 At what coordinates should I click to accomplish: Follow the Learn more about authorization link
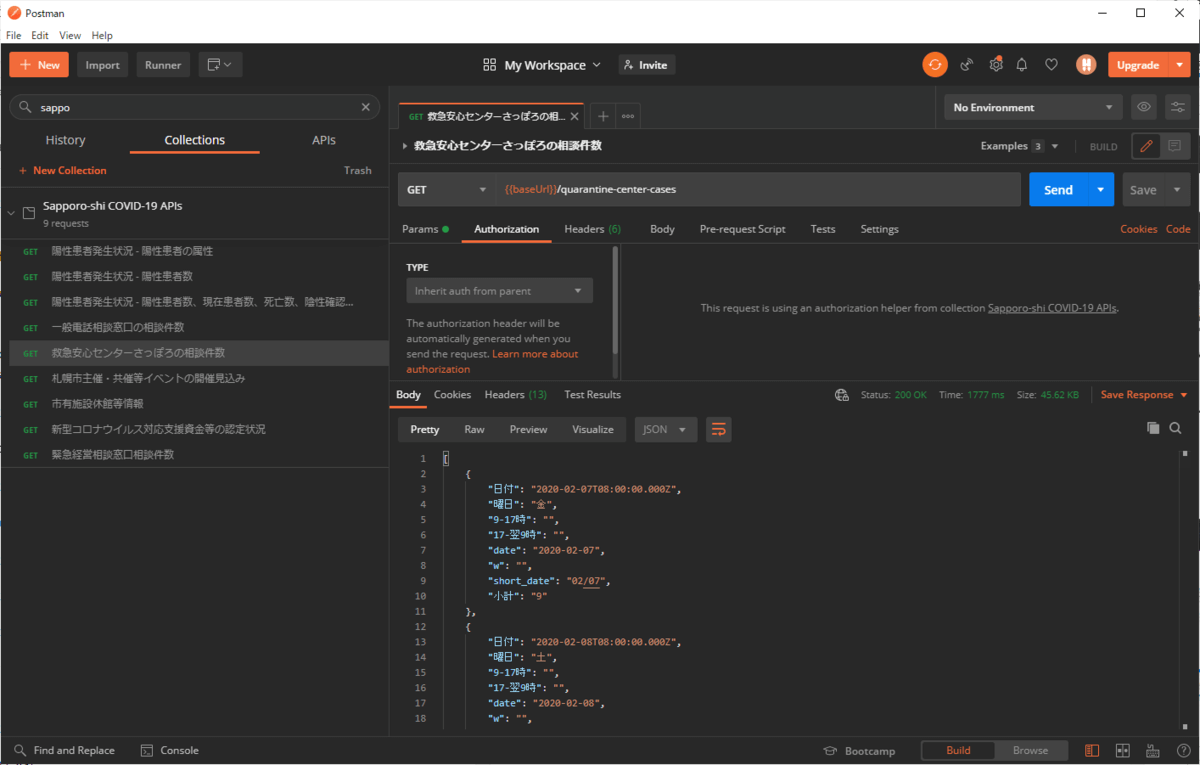pyautogui.click(x=534, y=354)
